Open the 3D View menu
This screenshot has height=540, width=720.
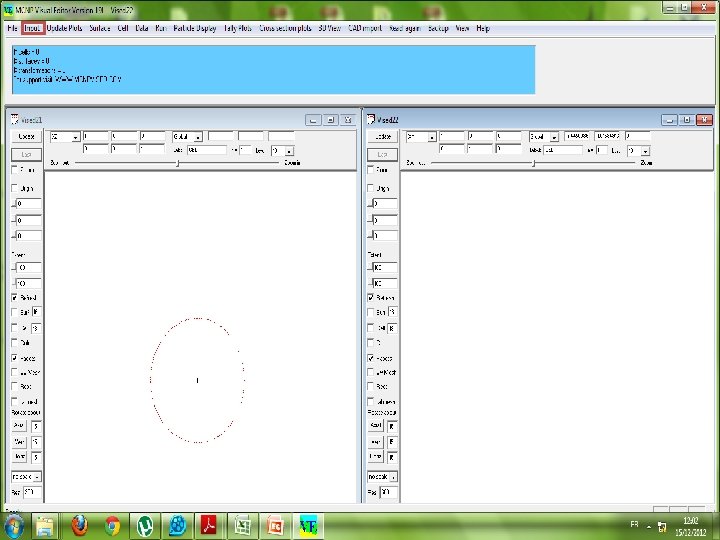[330, 28]
